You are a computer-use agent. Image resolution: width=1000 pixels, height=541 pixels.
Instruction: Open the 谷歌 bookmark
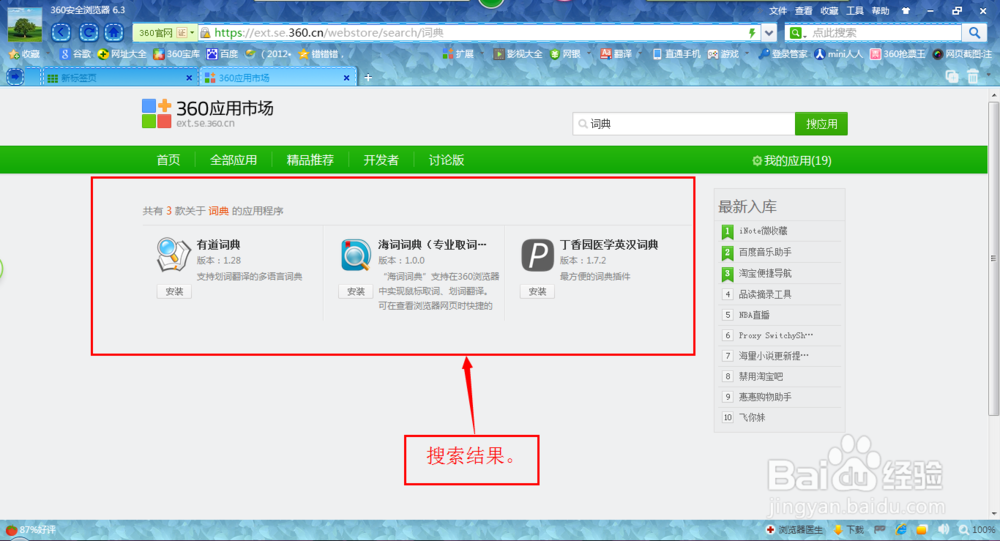[75, 54]
